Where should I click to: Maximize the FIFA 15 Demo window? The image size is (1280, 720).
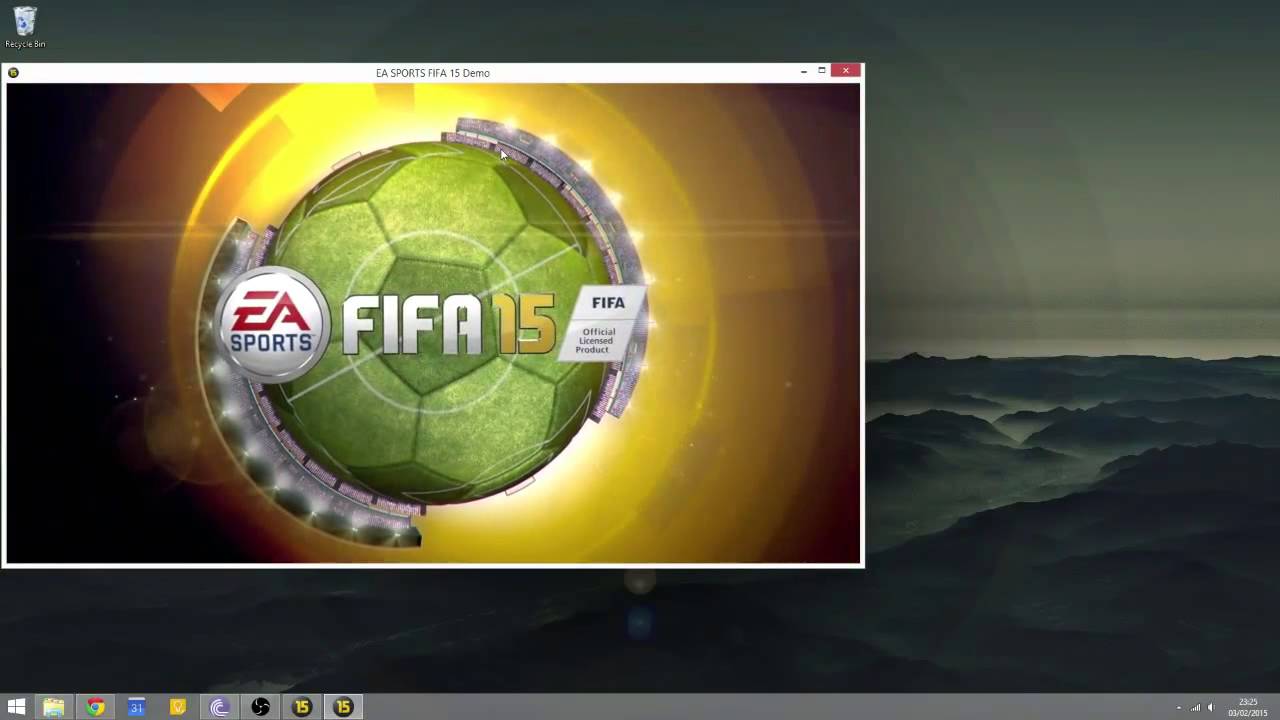(x=822, y=71)
